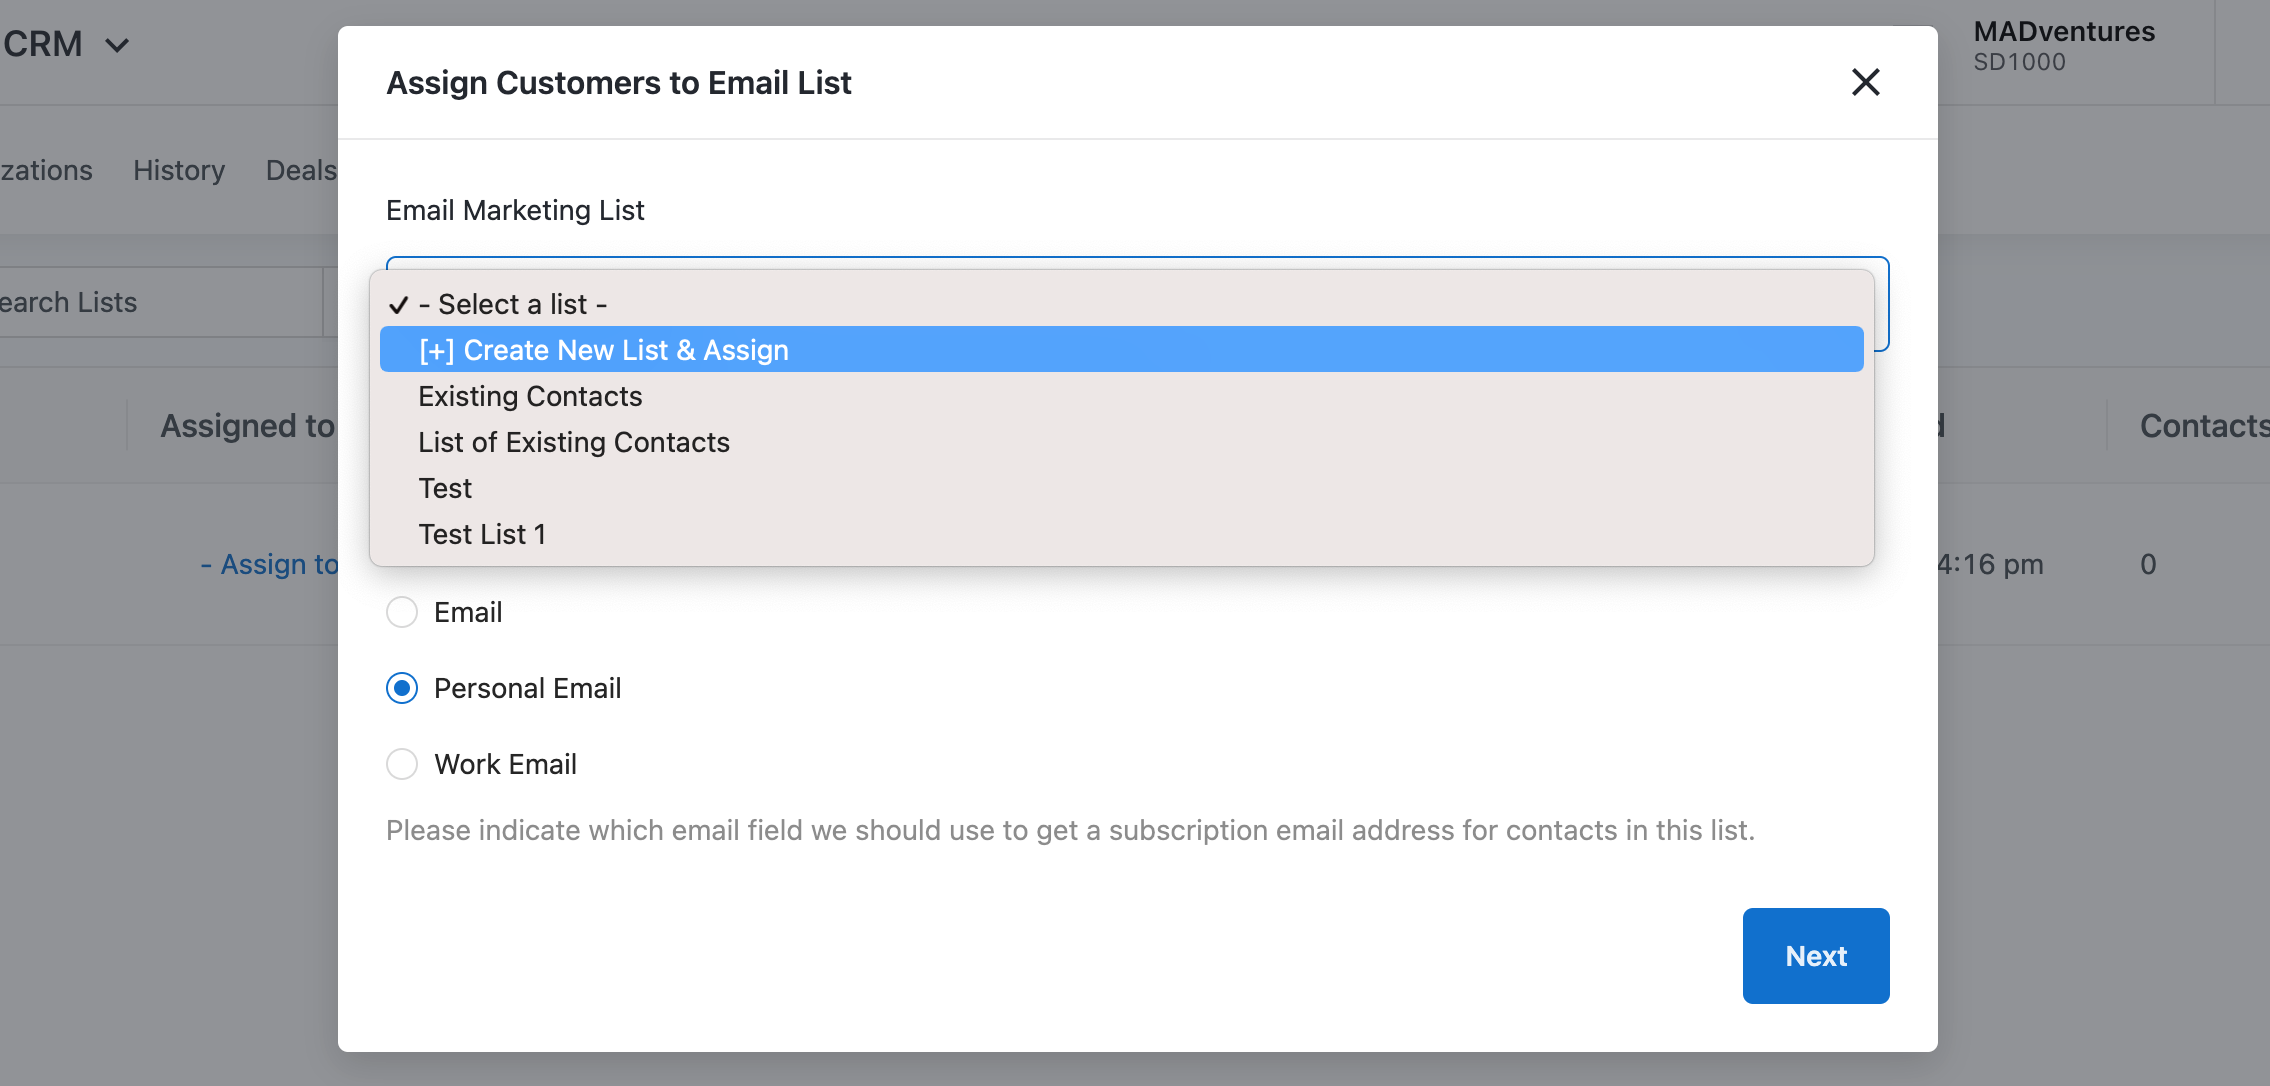Viewport: 2270px width, 1086px height.
Task: Select the Test list option
Action: pos(445,488)
